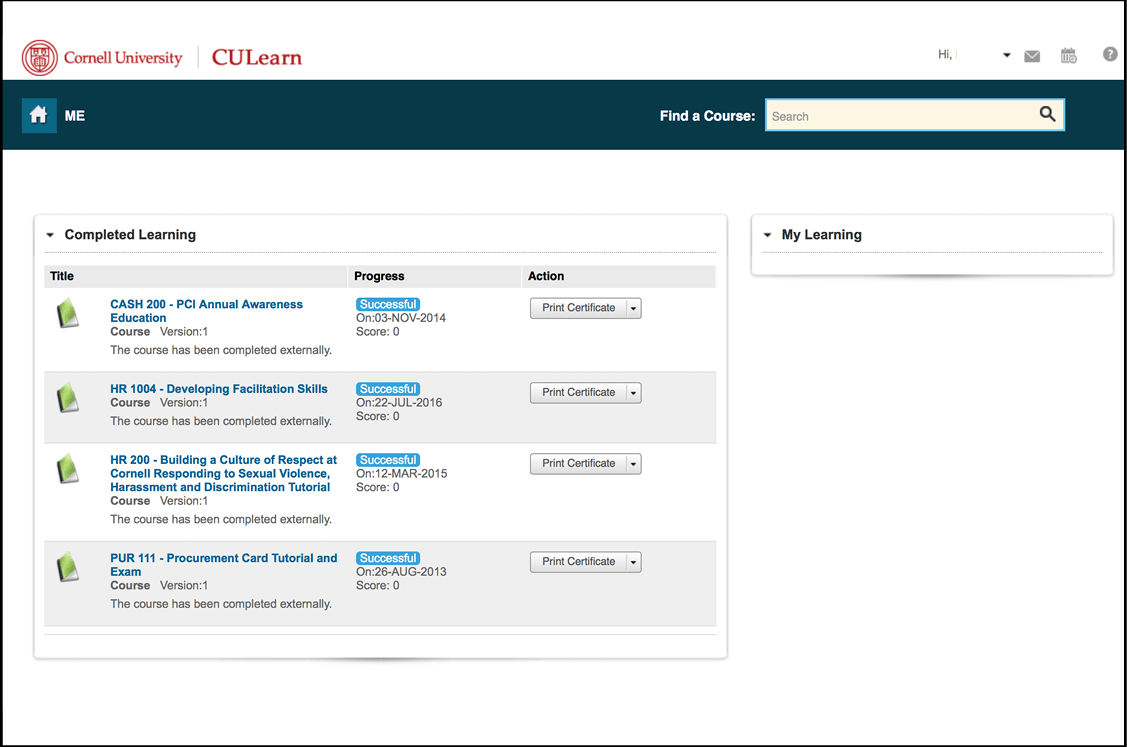
Task: Click the Successful status badge for HR 1004
Action: point(388,388)
